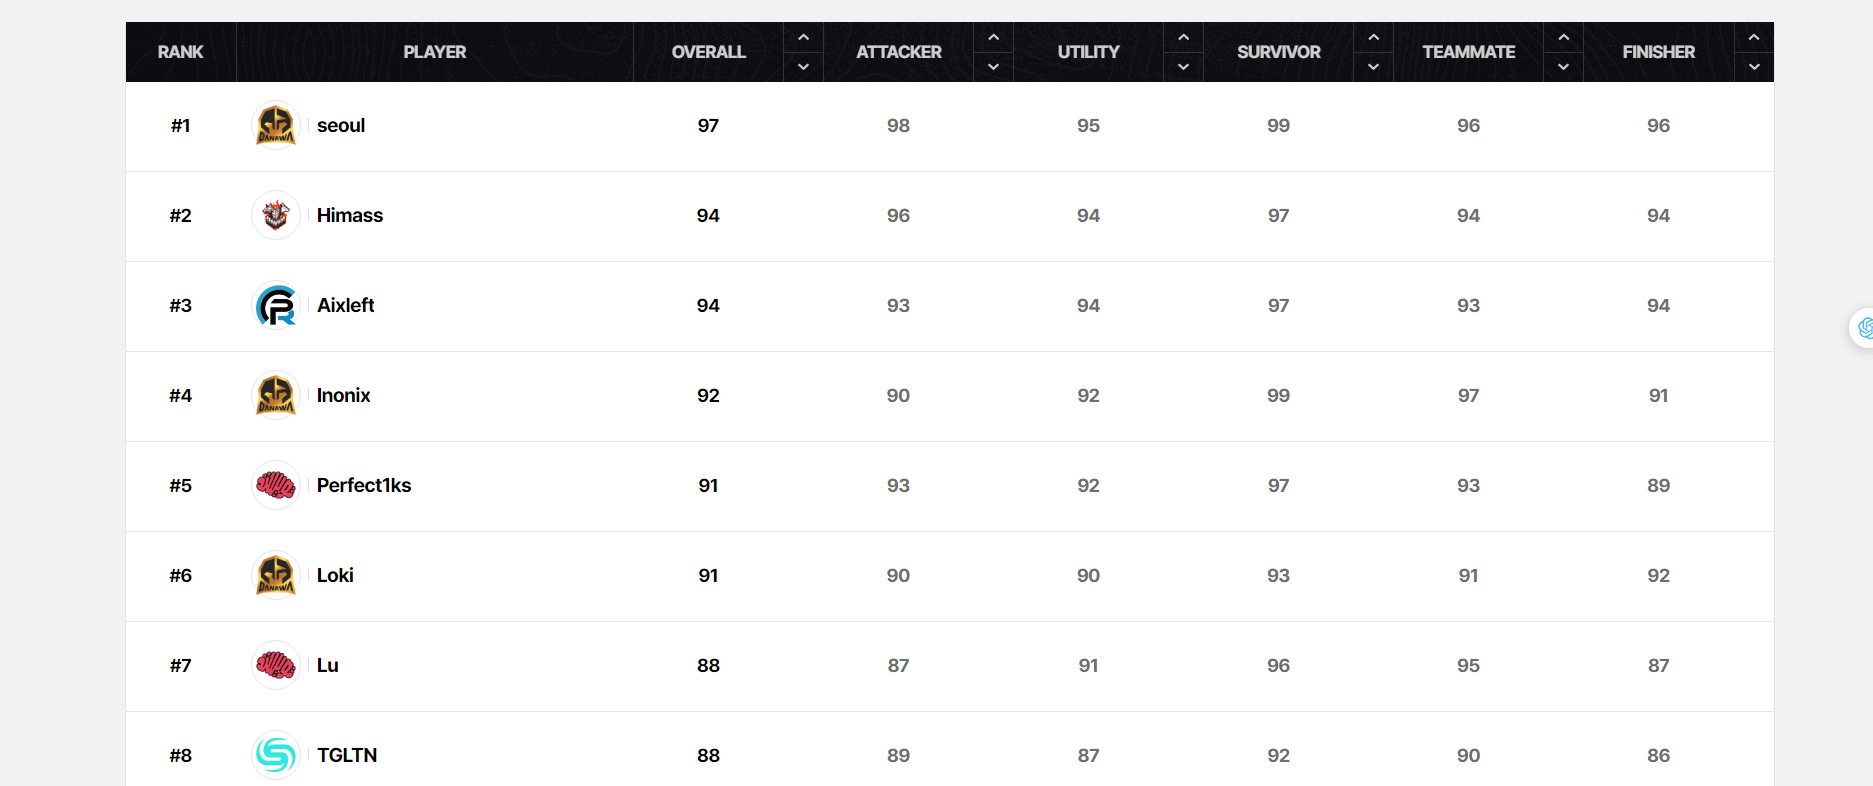Sort Survivor column ascending with up arrow
The width and height of the screenshot is (1873, 786).
[1373, 38]
